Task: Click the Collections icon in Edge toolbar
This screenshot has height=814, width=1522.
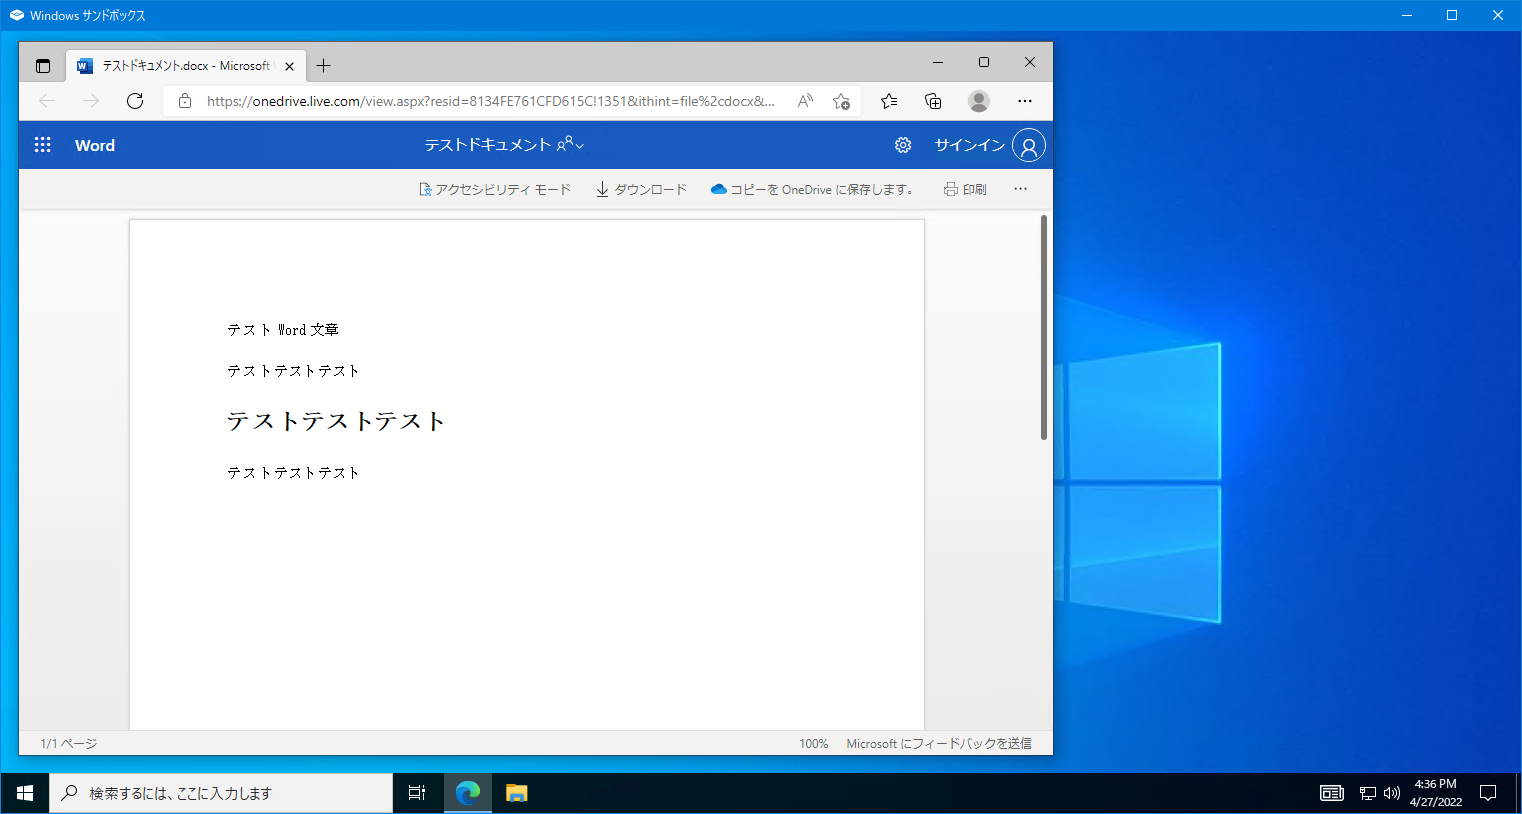Action: tap(932, 101)
